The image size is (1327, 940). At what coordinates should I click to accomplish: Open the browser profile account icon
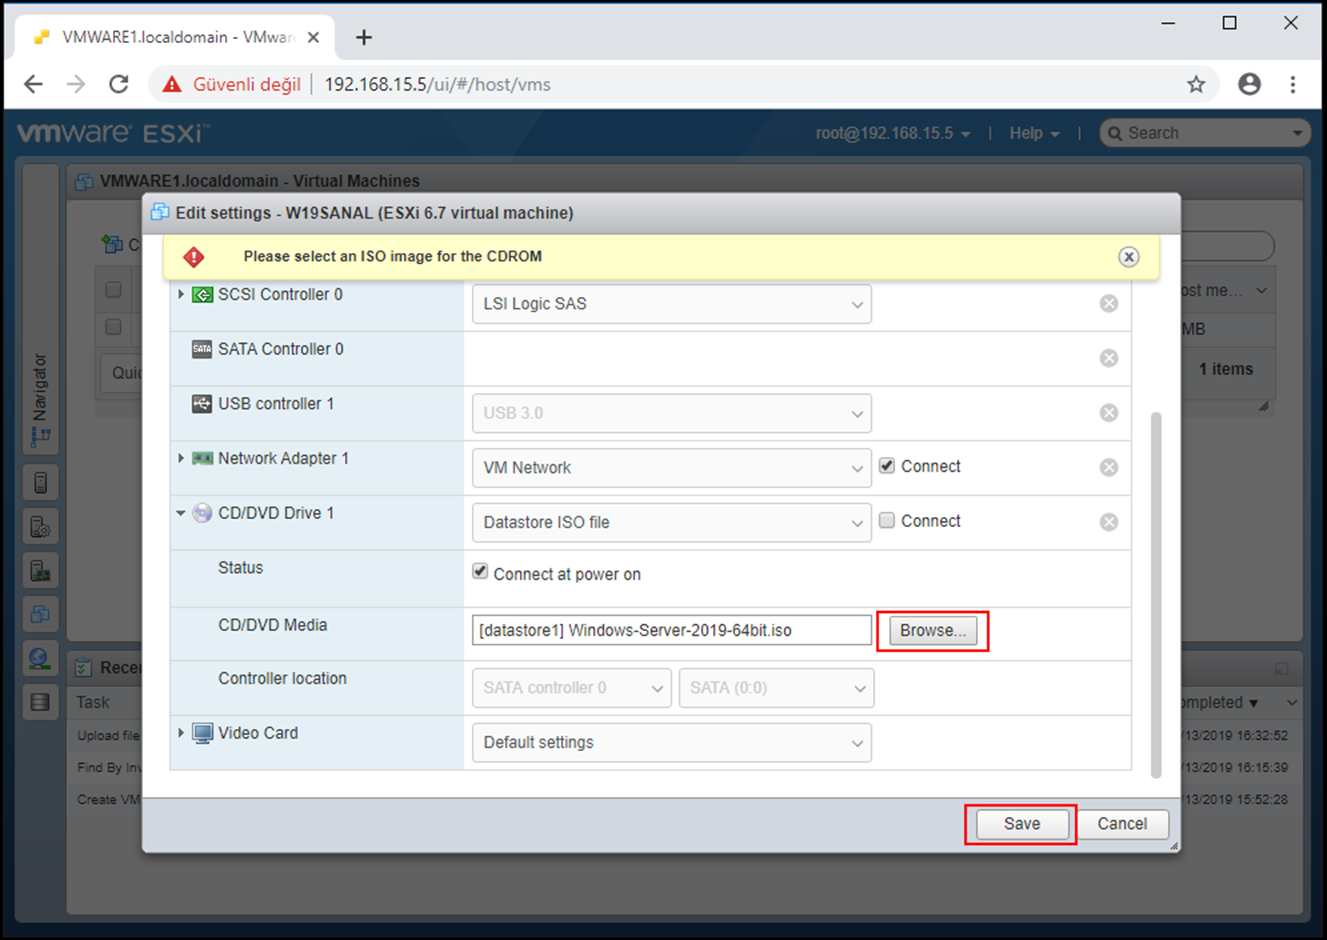pyautogui.click(x=1249, y=84)
